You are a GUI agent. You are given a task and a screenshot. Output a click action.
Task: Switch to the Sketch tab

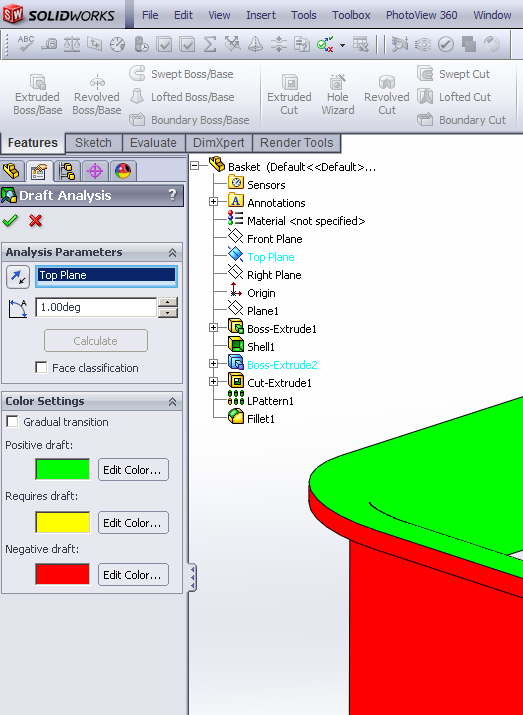[93, 143]
